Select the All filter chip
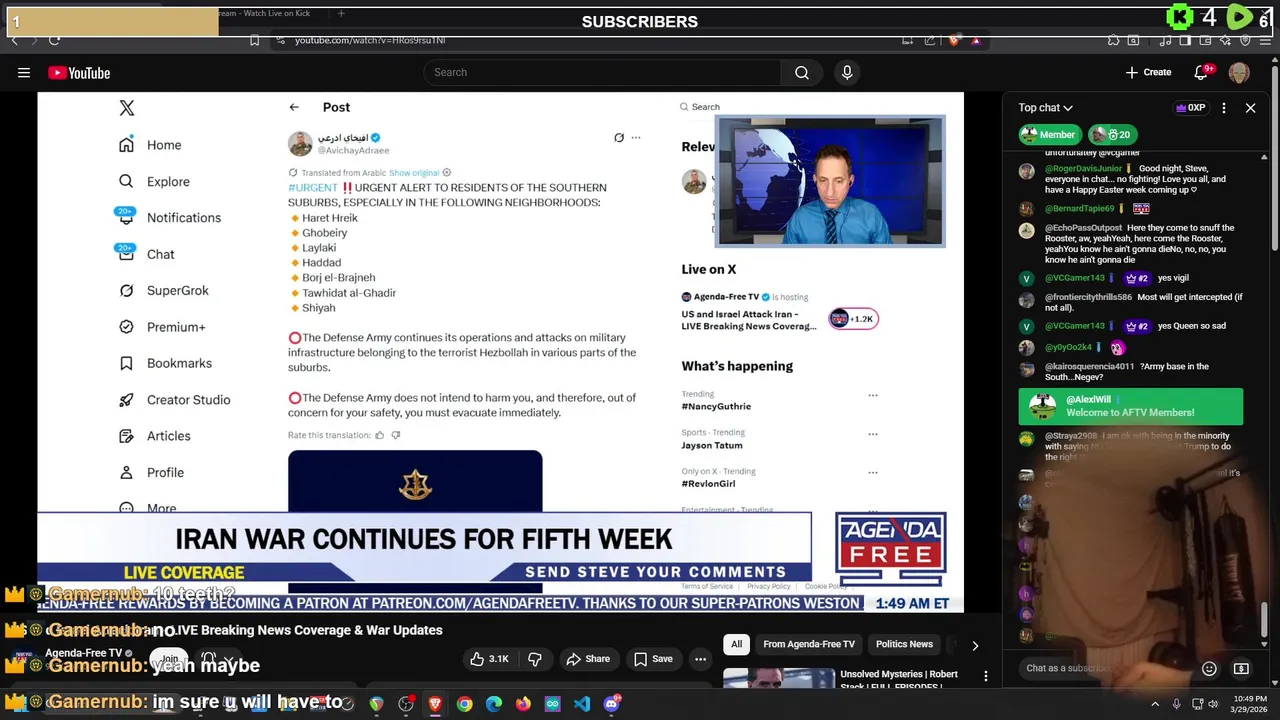Image resolution: width=1280 pixels, height=720 pixels. coord(736,644)
